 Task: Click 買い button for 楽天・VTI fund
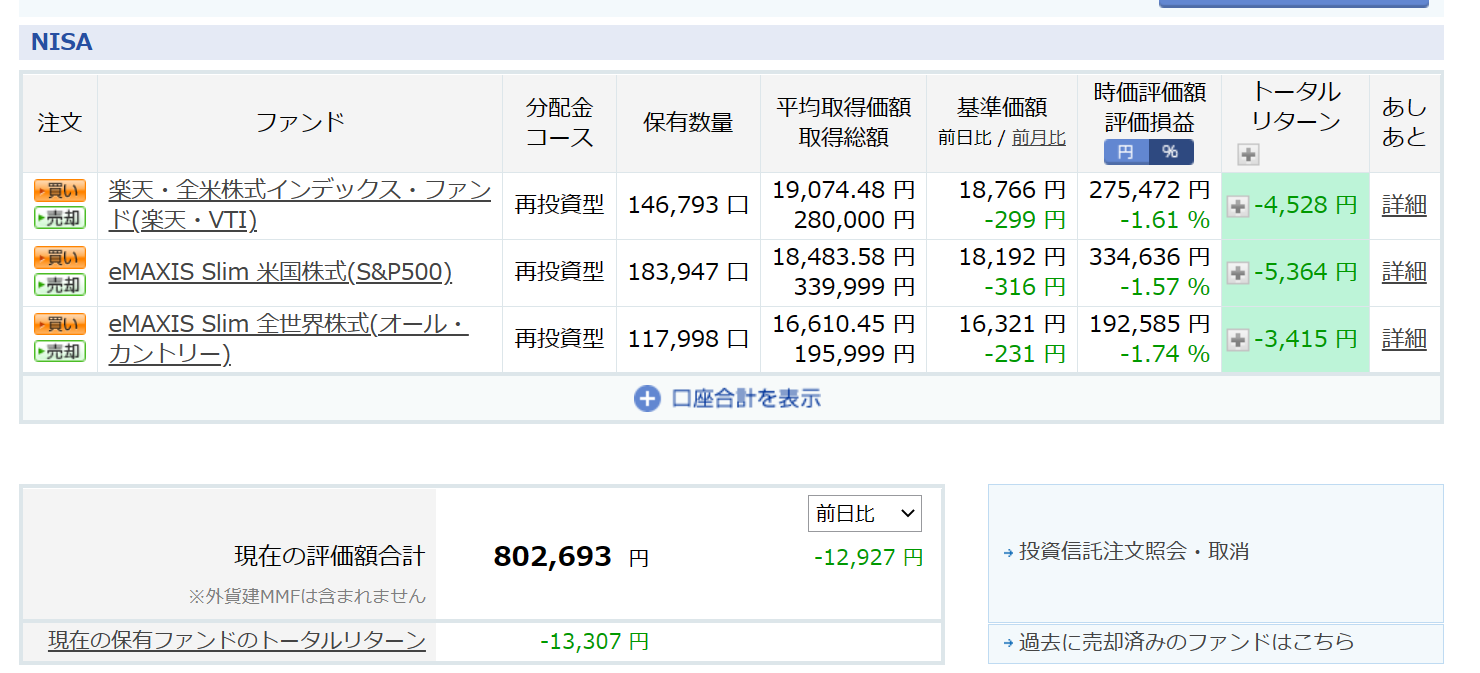60,191
